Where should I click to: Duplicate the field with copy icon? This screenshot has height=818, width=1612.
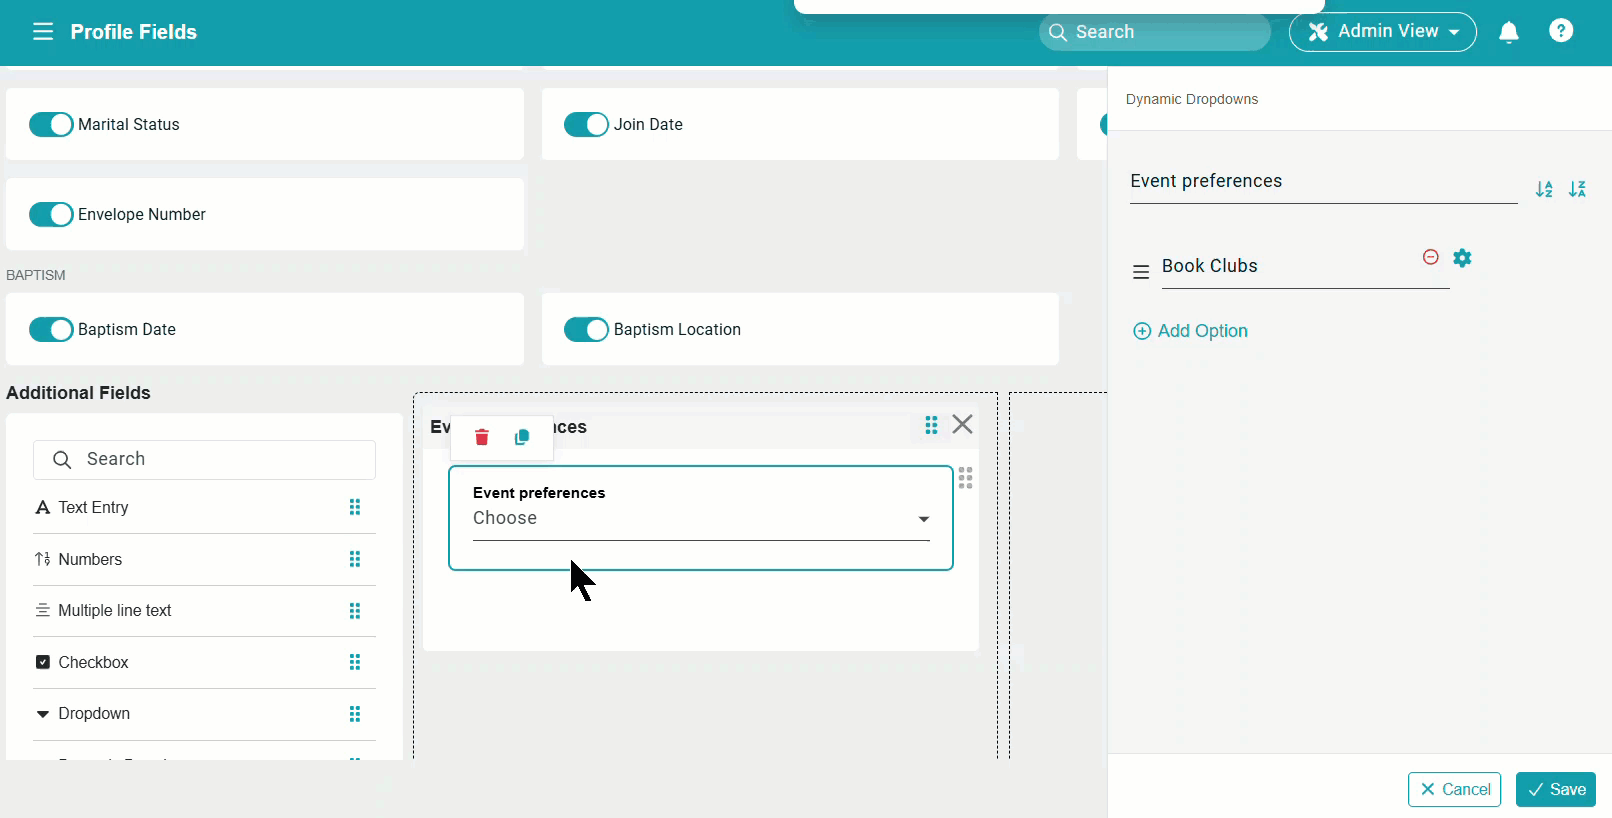pos(522,437)
